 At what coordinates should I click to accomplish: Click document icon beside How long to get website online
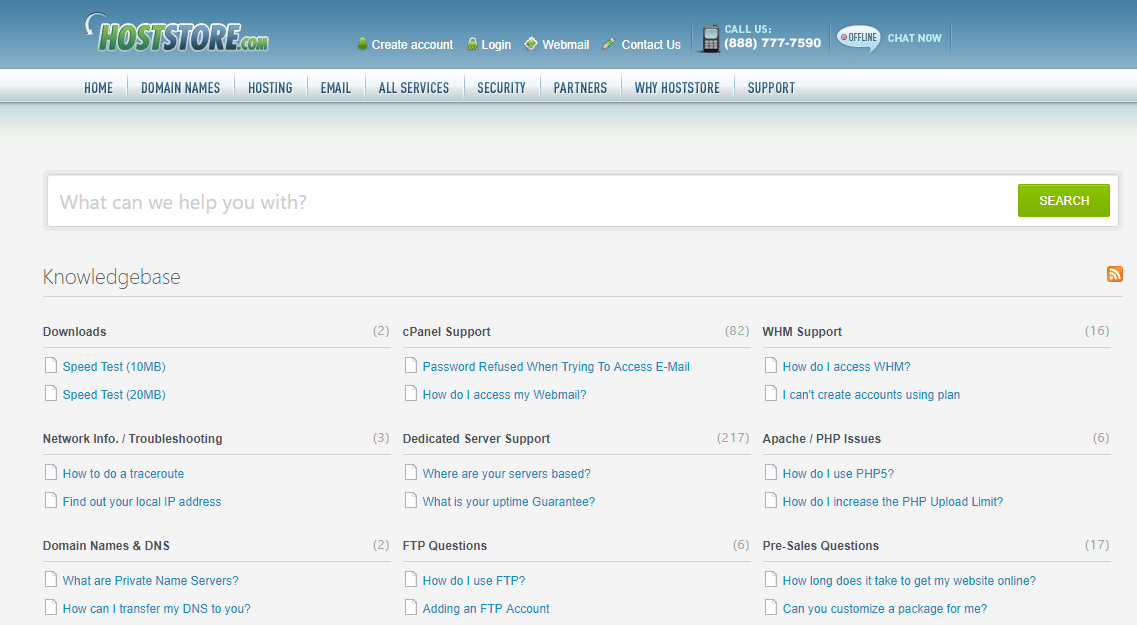tap(771, 579)
